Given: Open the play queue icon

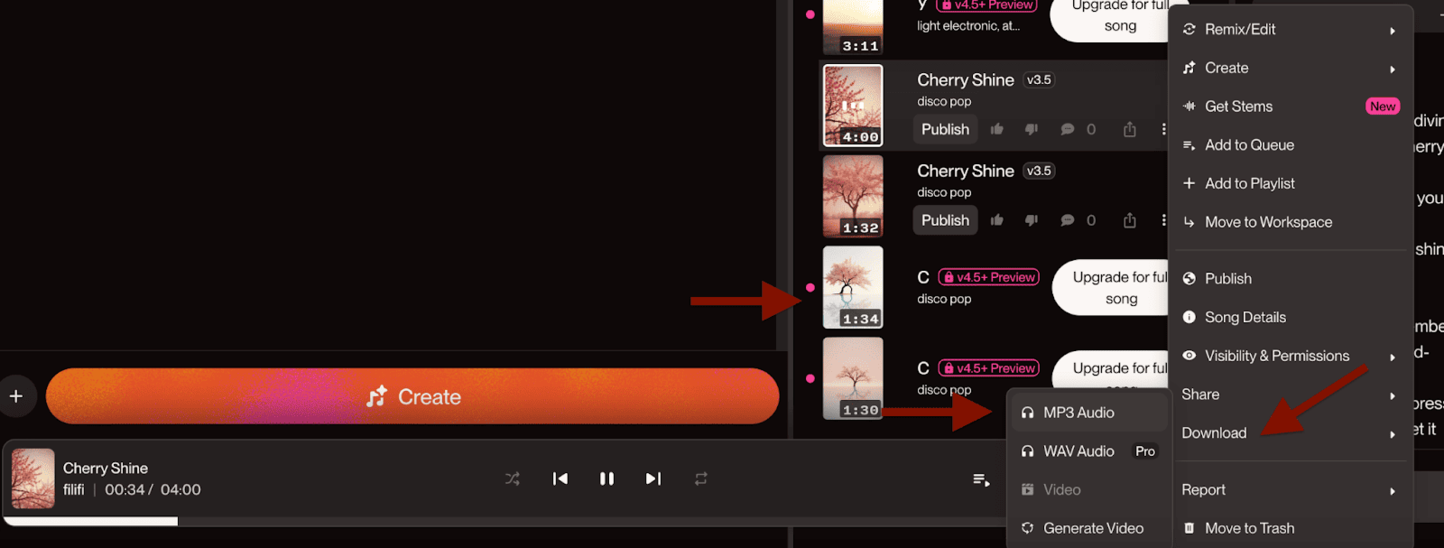Looking at the screenshot, I should click(x=981, y=480).
